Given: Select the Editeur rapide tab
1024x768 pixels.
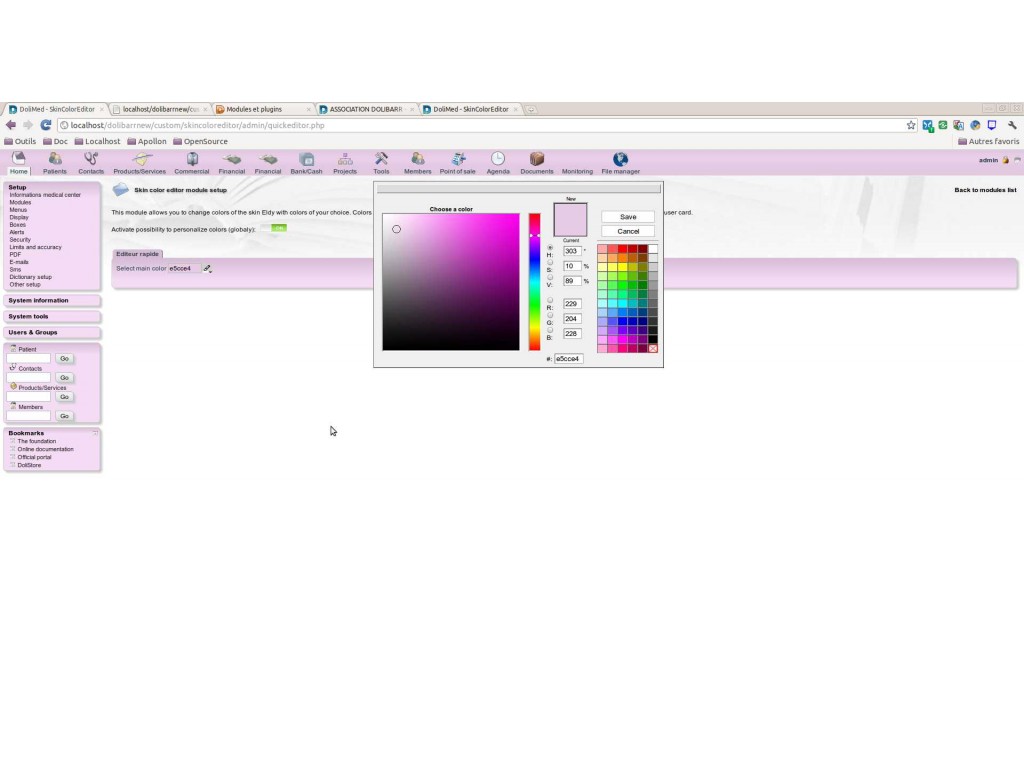Looking at the screenshot, I should [x=137, y=254].
